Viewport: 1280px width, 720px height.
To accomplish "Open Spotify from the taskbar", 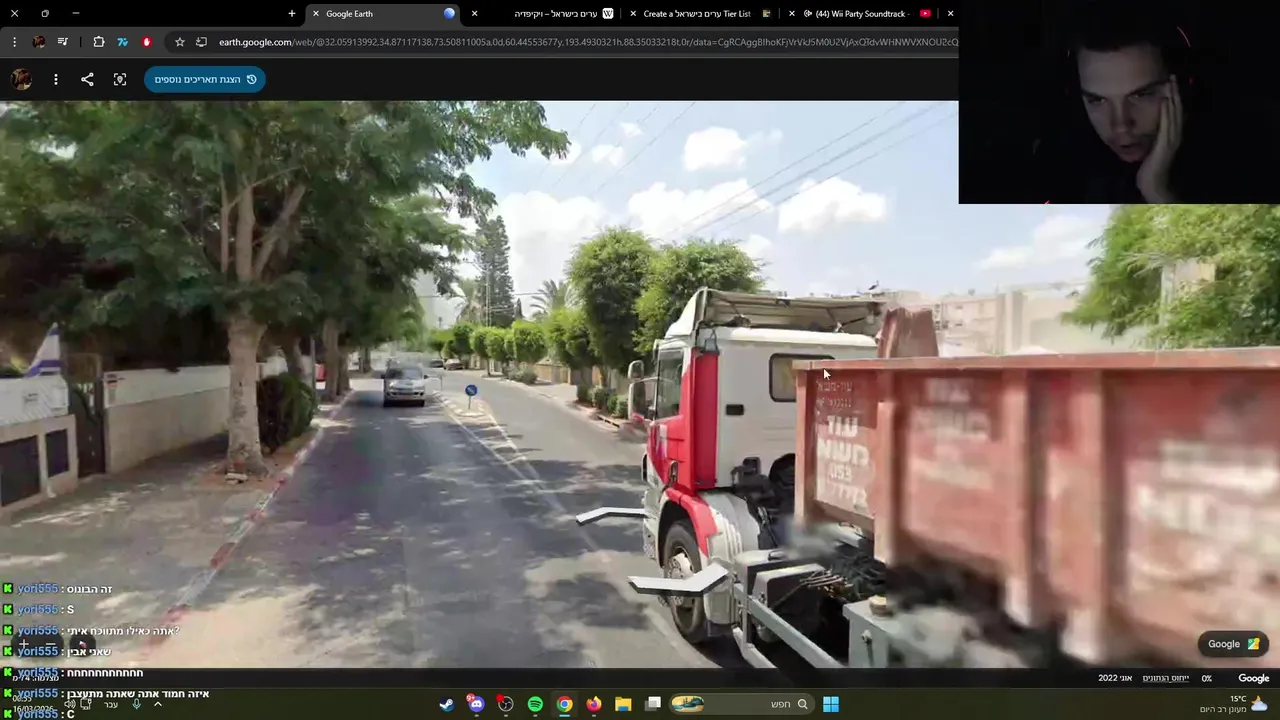I will click(x=535, y=704).
